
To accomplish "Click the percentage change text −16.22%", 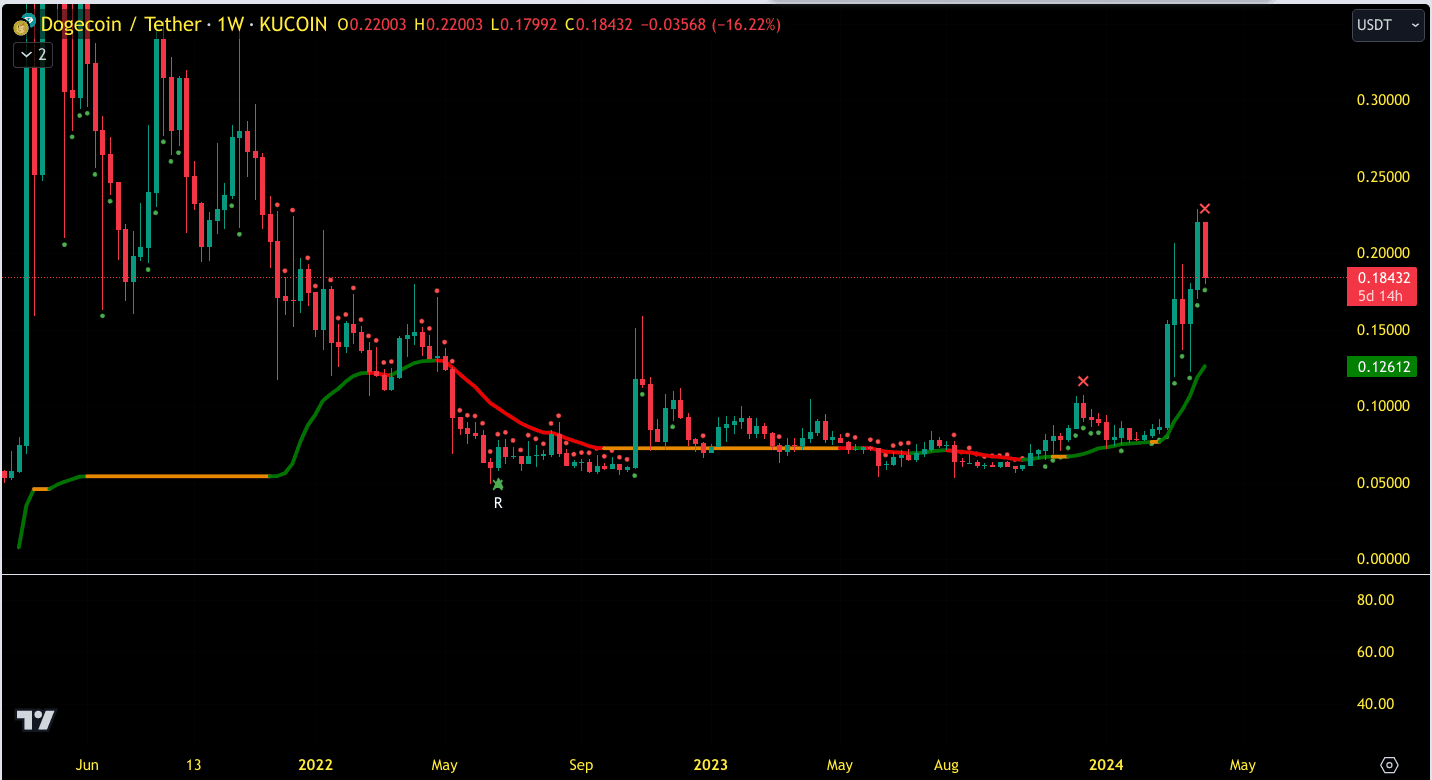I will (746, 24).
